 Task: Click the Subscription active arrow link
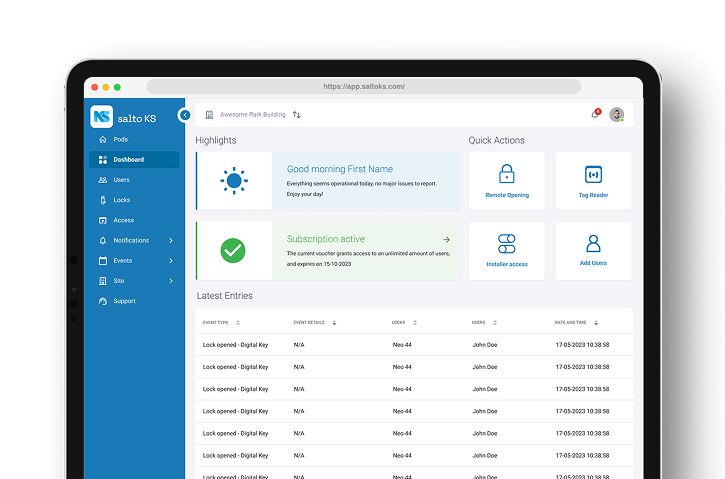(x=446, y=240)
